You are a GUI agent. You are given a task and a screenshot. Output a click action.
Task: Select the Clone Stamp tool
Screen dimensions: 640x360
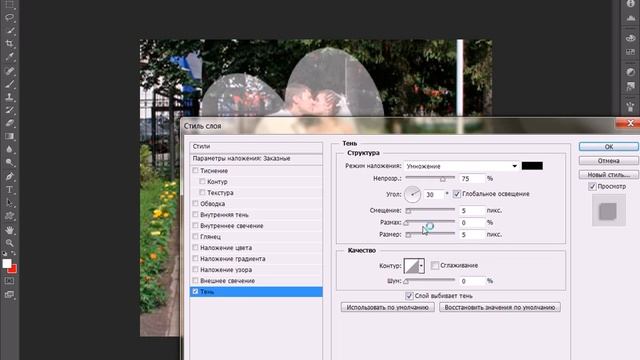[9, 97]
